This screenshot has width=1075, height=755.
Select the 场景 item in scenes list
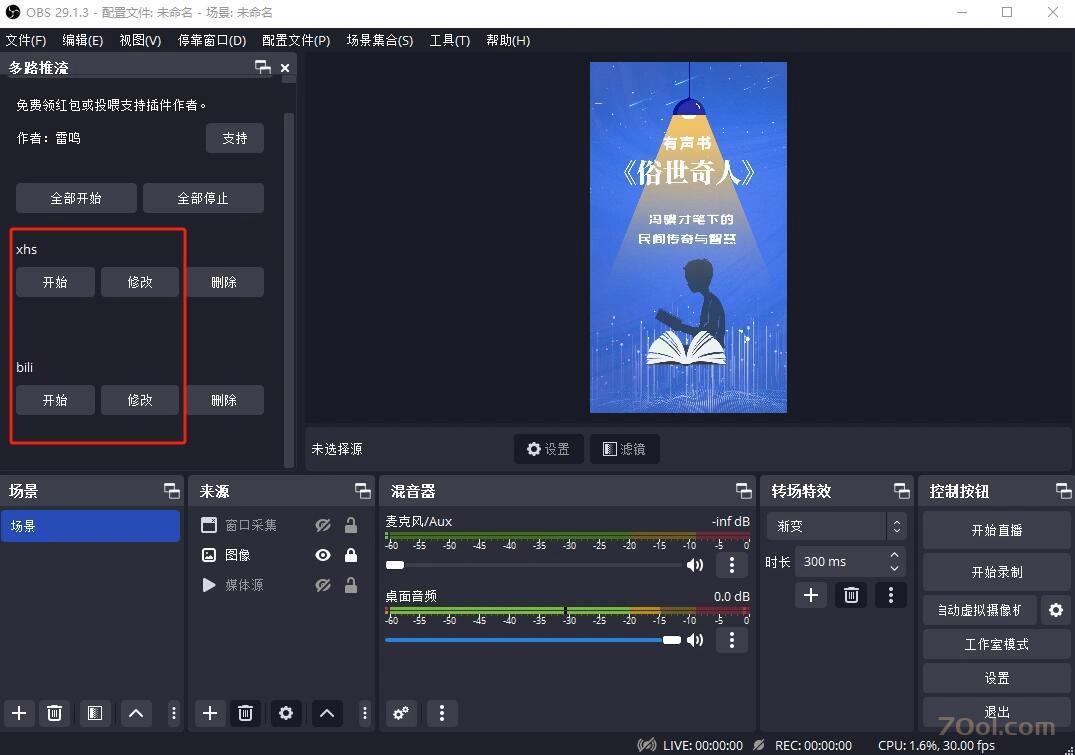(90, 526)
